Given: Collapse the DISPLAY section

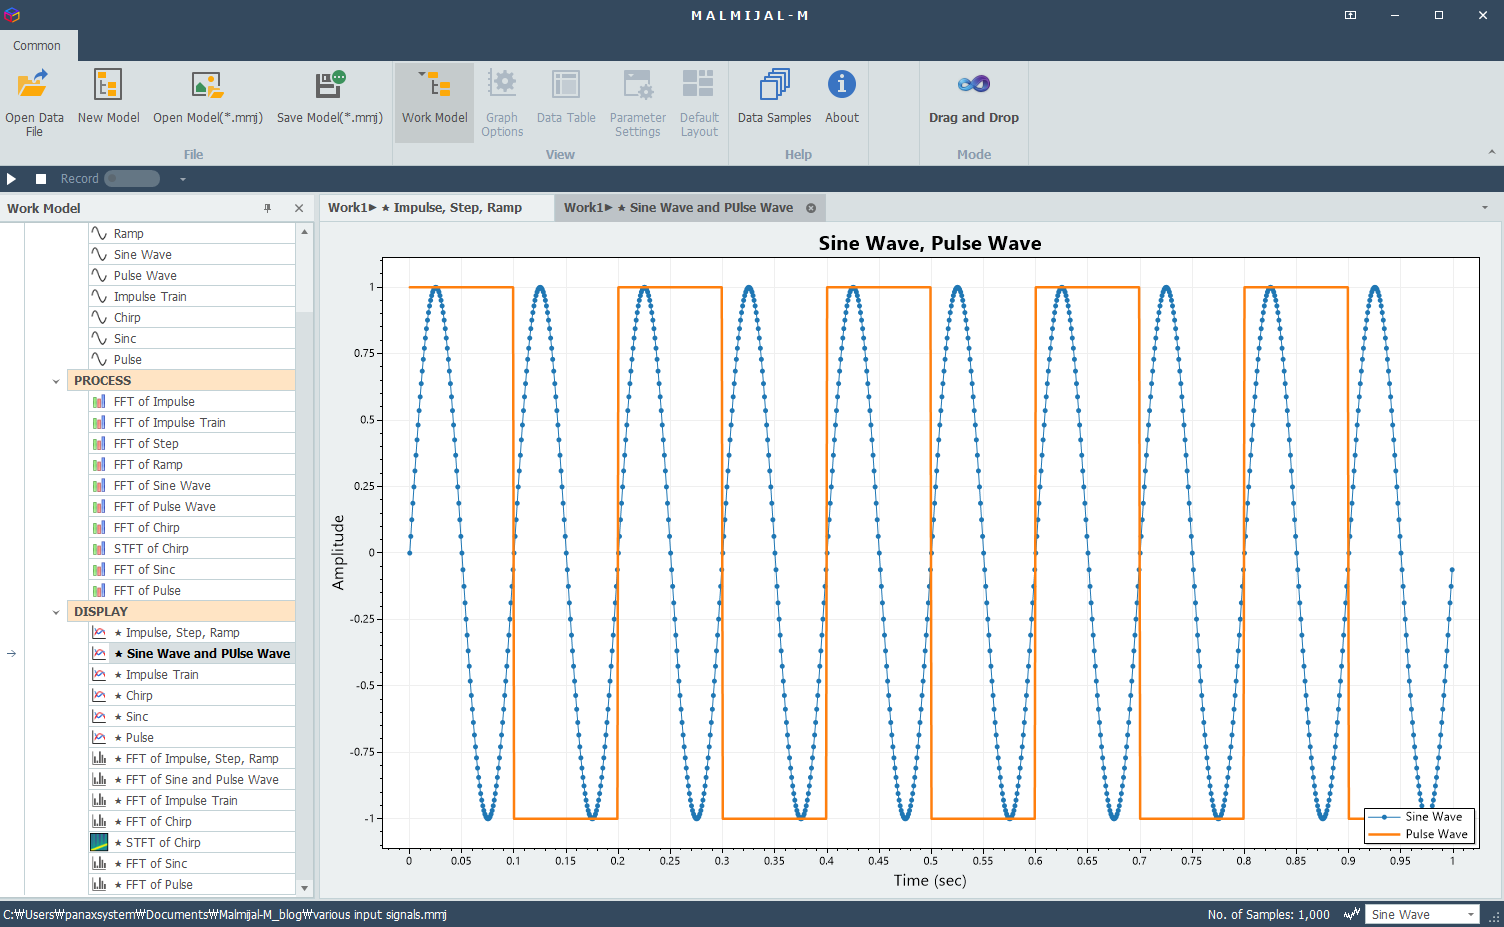Looking at the screenshot, I should pyautogui.click(x=56, y=612).
